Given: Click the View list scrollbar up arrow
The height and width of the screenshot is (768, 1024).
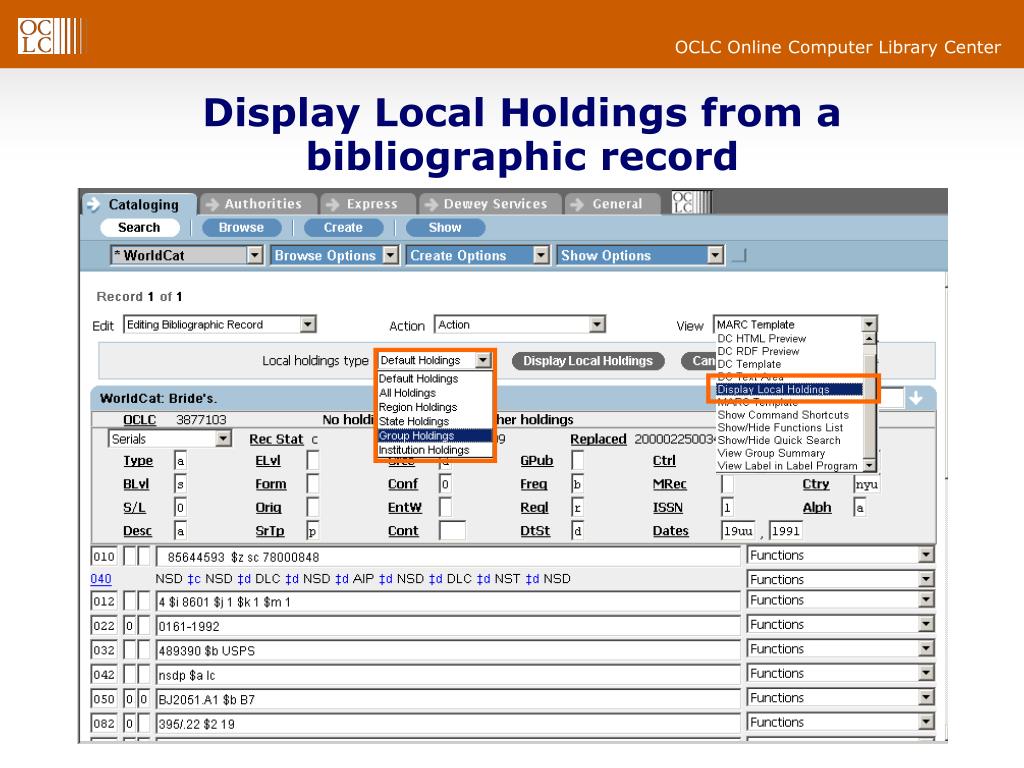Looking at the screenshot, I should [869, 338].
